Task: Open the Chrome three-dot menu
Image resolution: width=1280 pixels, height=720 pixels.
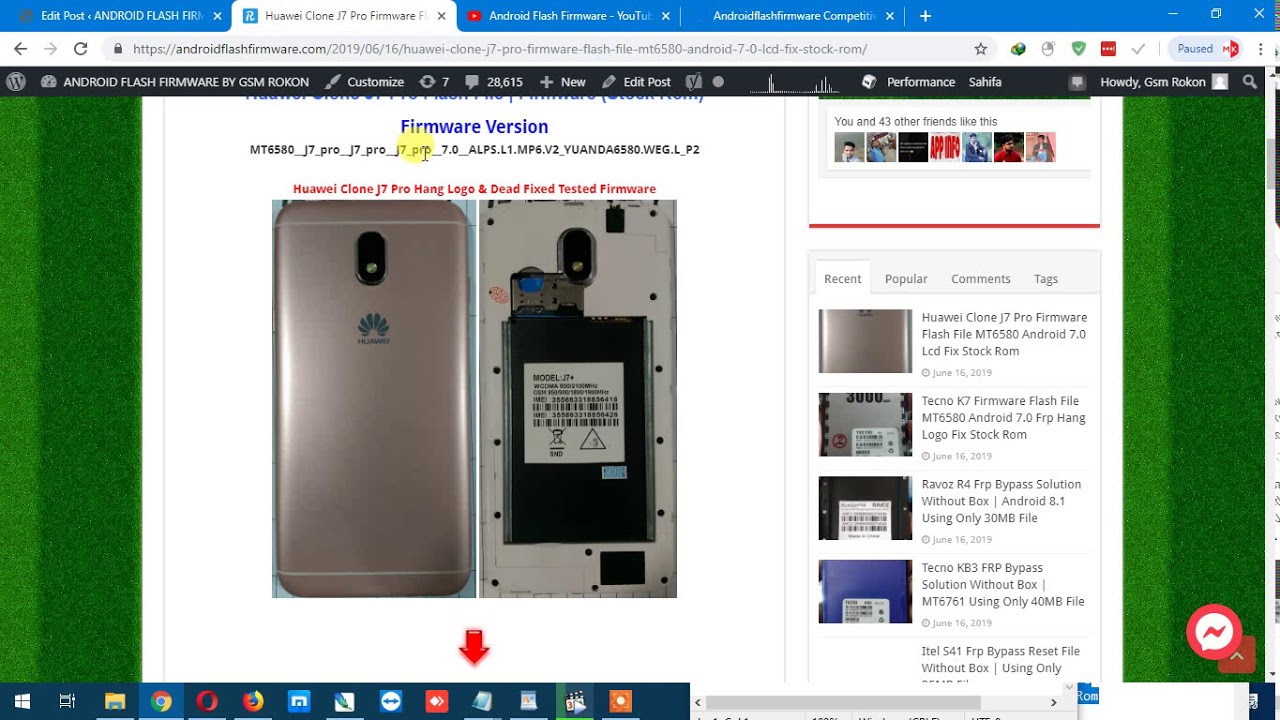Action: point(1259,49)
